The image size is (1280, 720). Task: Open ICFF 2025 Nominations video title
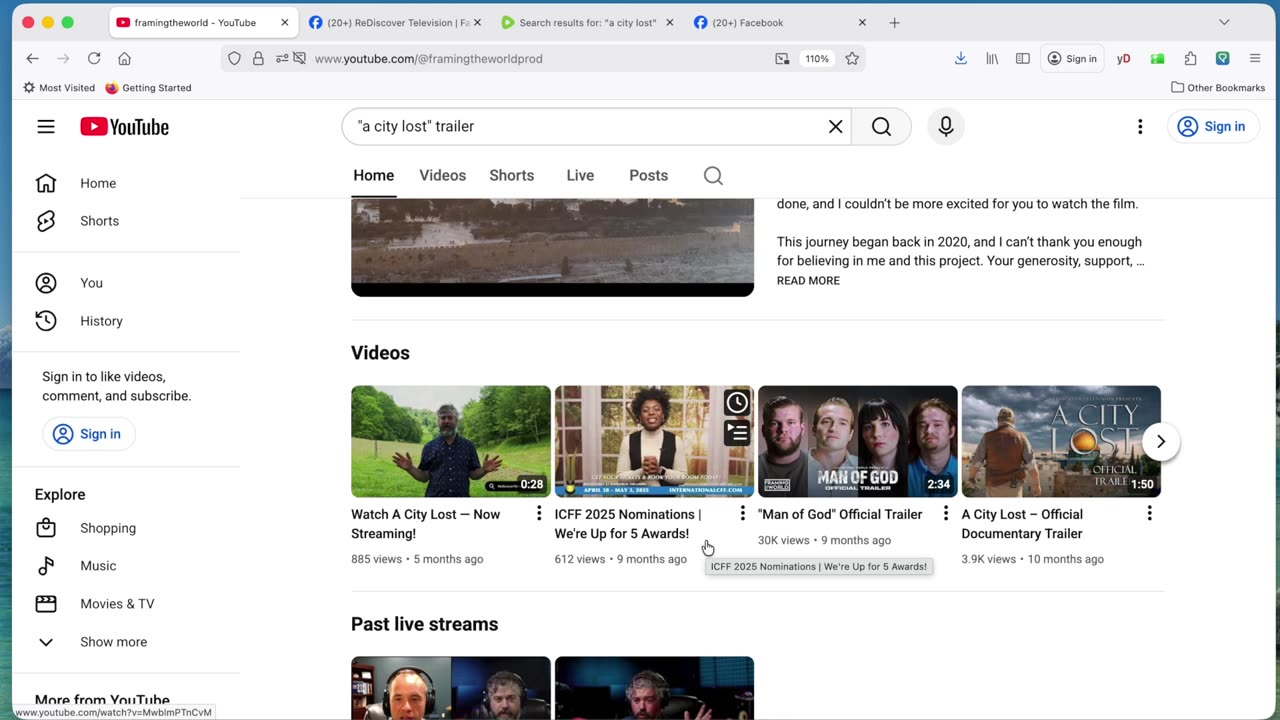(x=628, y=524)
